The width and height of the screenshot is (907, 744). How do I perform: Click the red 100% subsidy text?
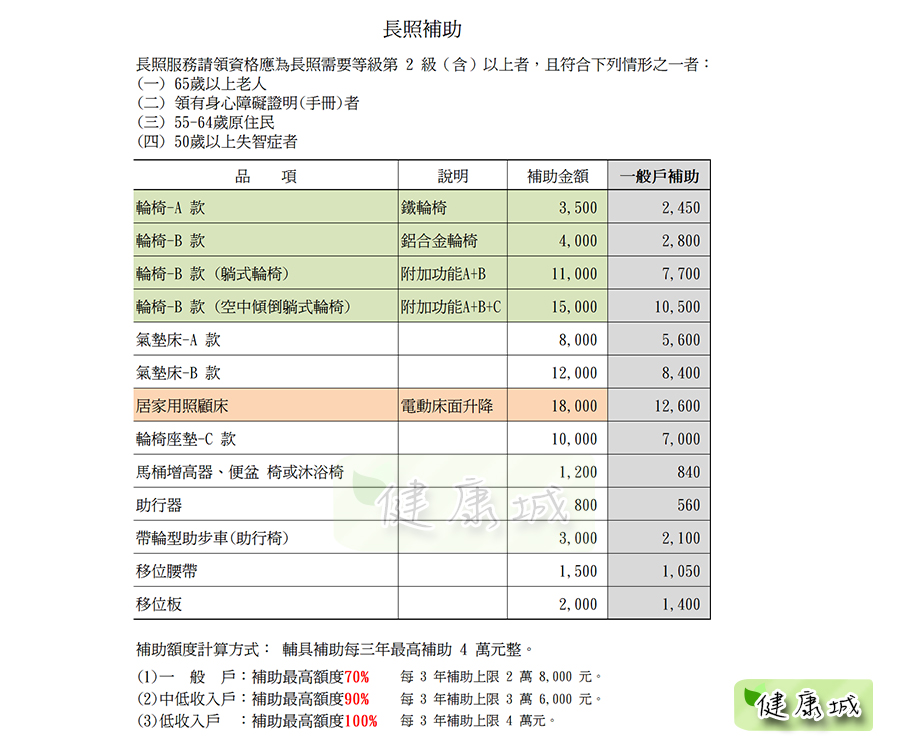tap(360, 720)
